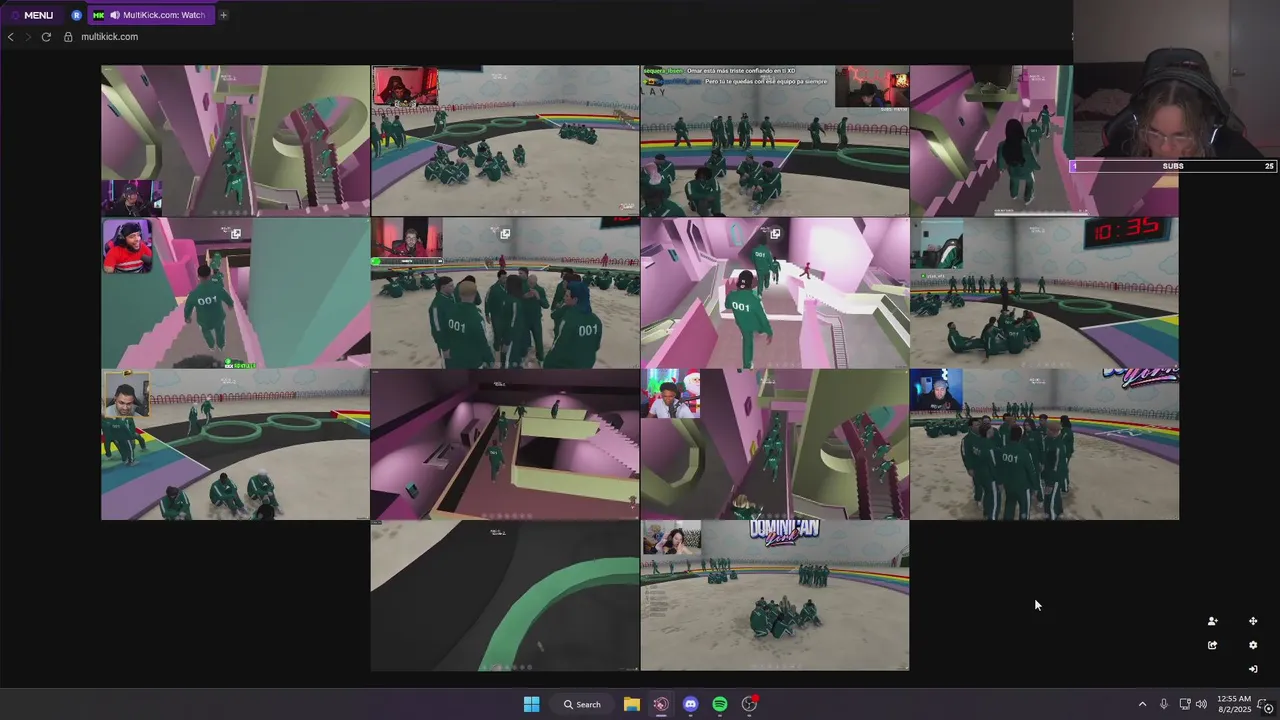Viewport: 1280px width, 720px height.
Task: Click the add streamer person-plus icon
Action: tap(1212, 621)
